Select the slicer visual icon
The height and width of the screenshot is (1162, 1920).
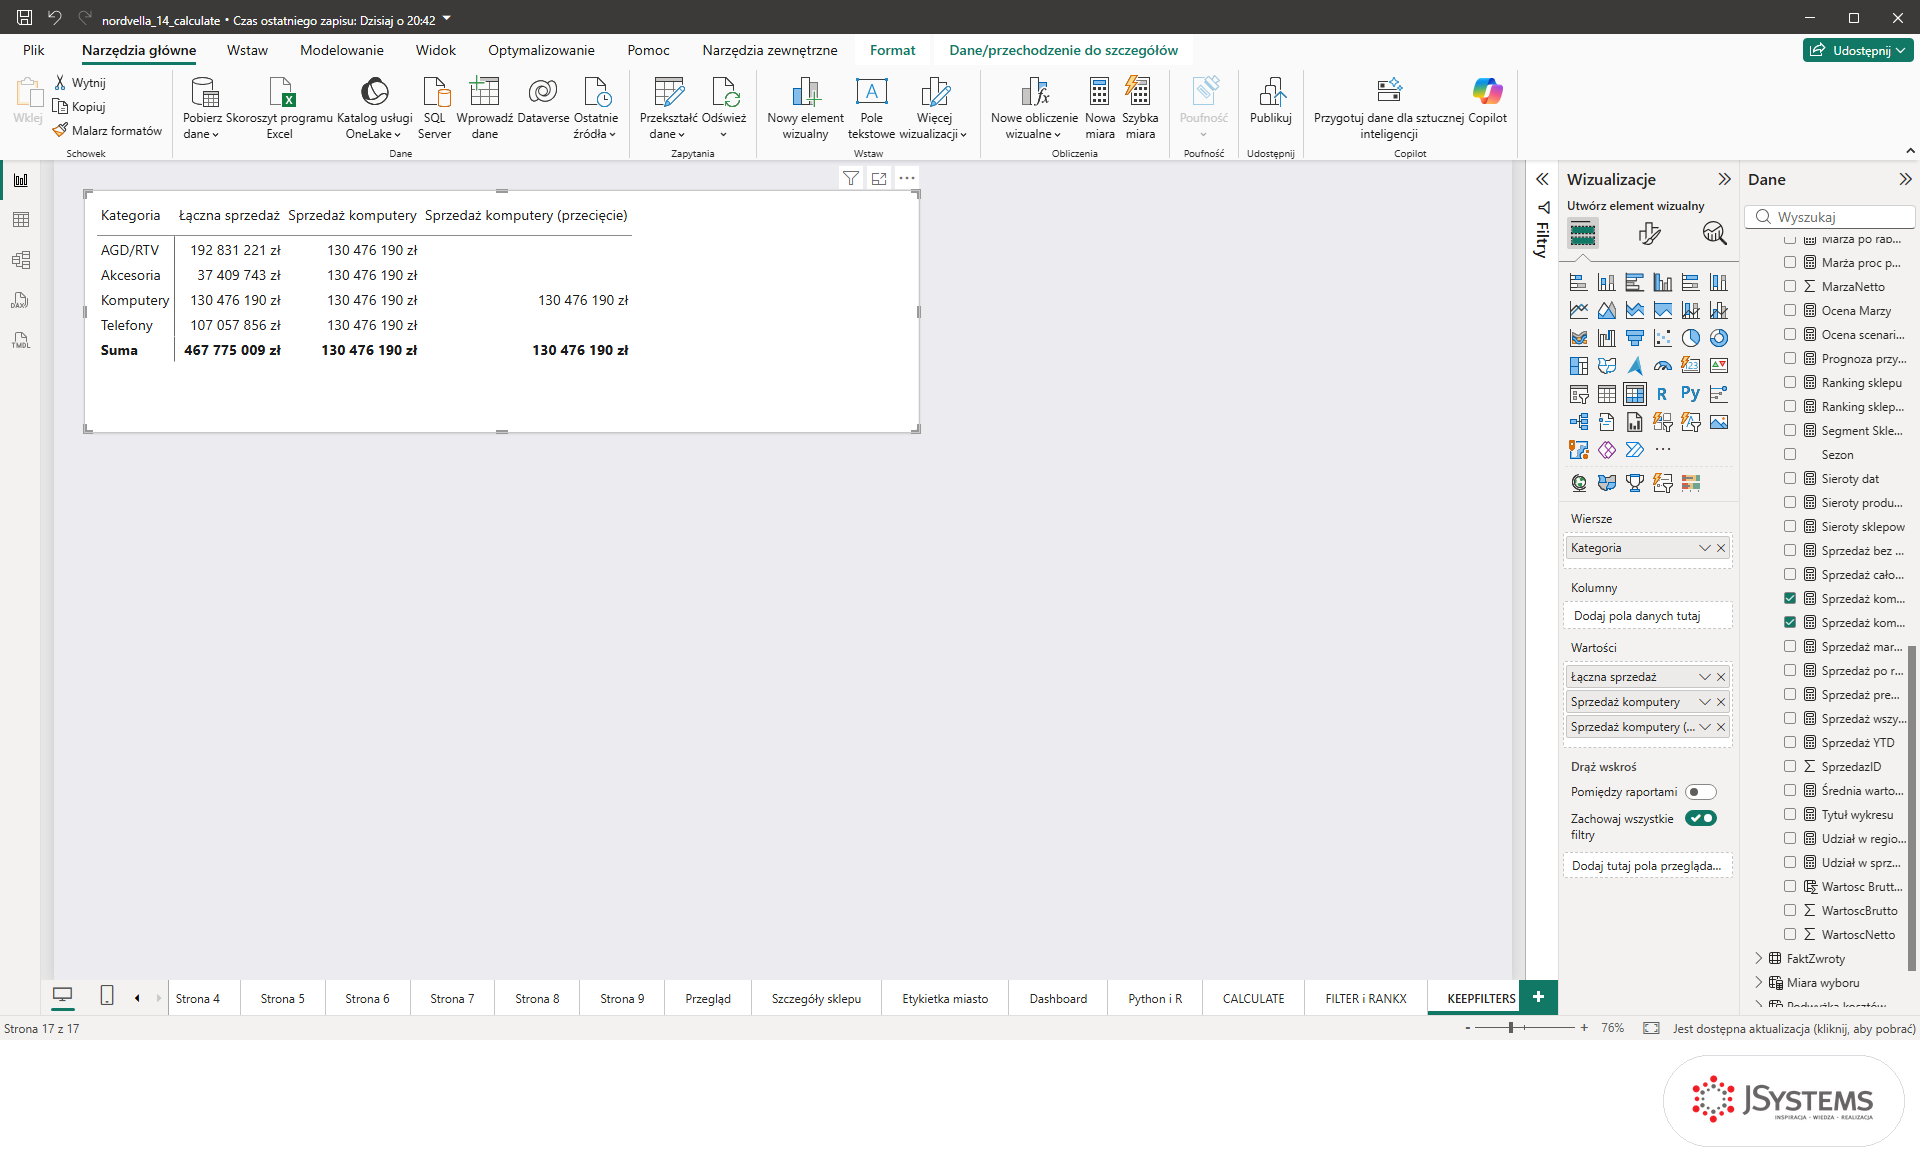[1578, 394]
